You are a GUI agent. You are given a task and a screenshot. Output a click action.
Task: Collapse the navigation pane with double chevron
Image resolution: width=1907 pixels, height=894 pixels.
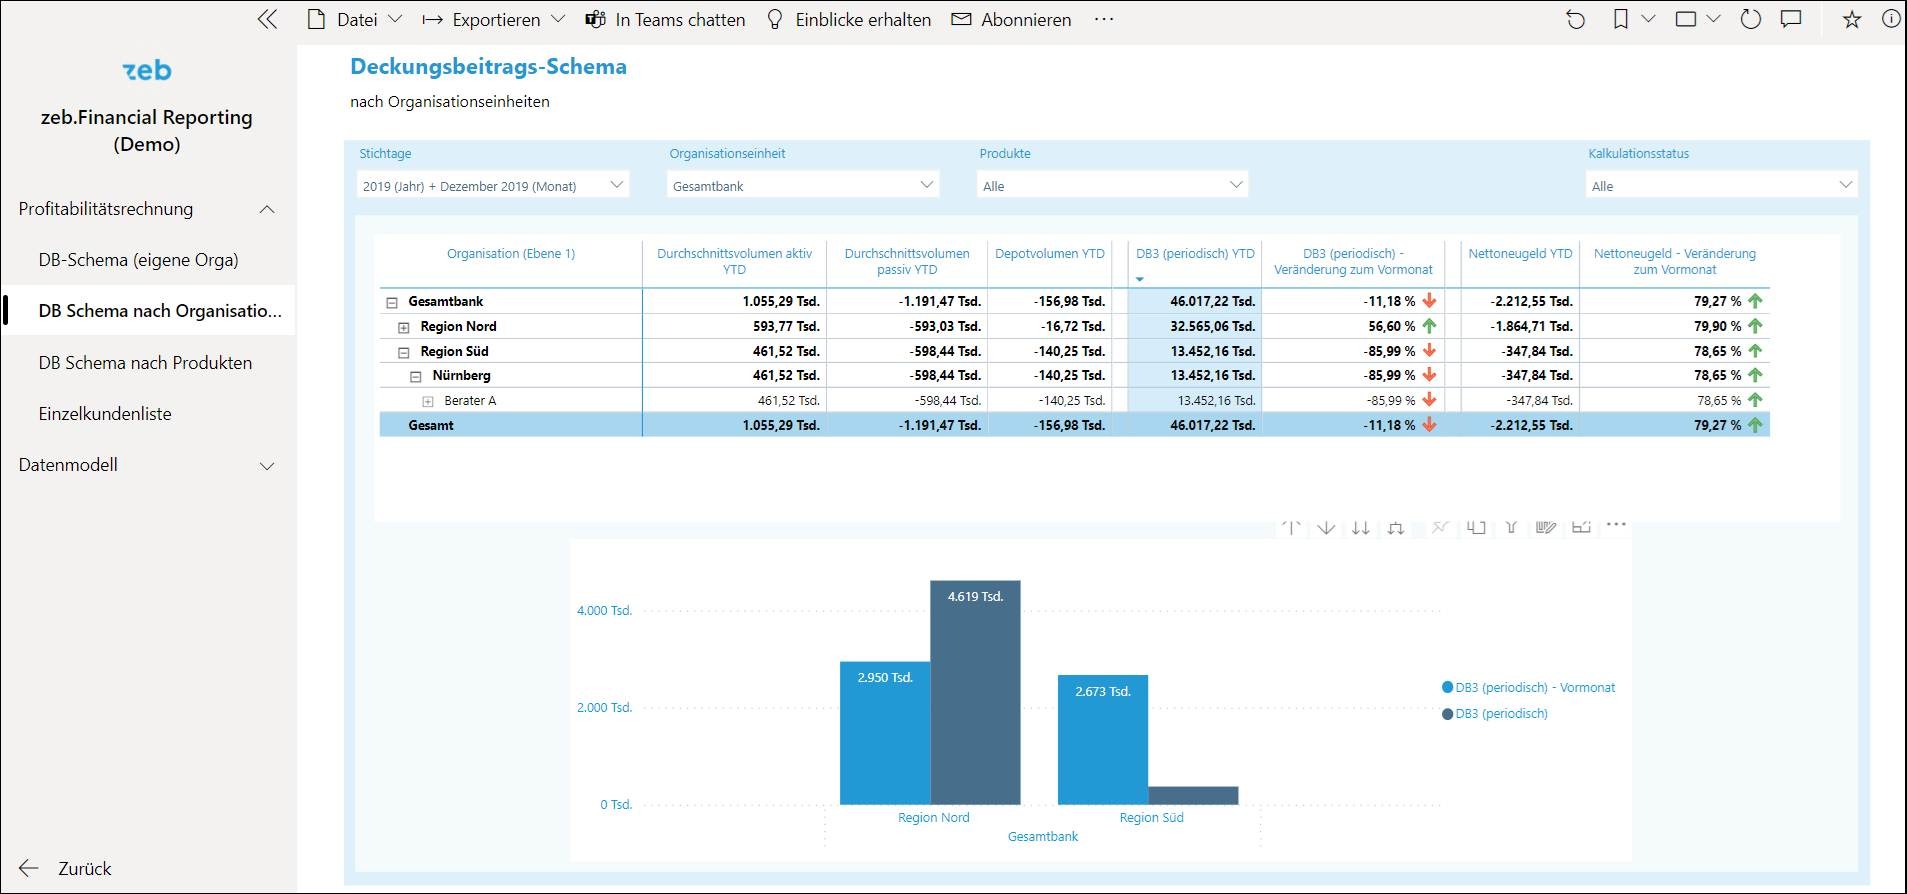pos(267,20)
